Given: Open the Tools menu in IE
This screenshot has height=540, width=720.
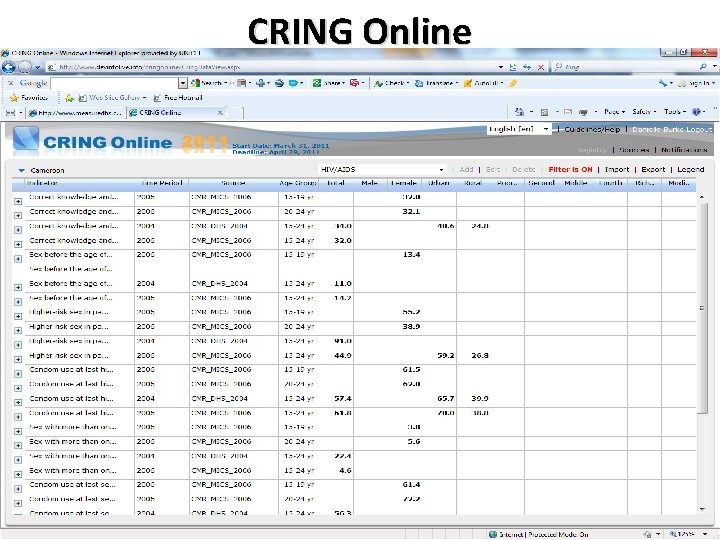Looking at the screenshot, I should click(675, 112).
